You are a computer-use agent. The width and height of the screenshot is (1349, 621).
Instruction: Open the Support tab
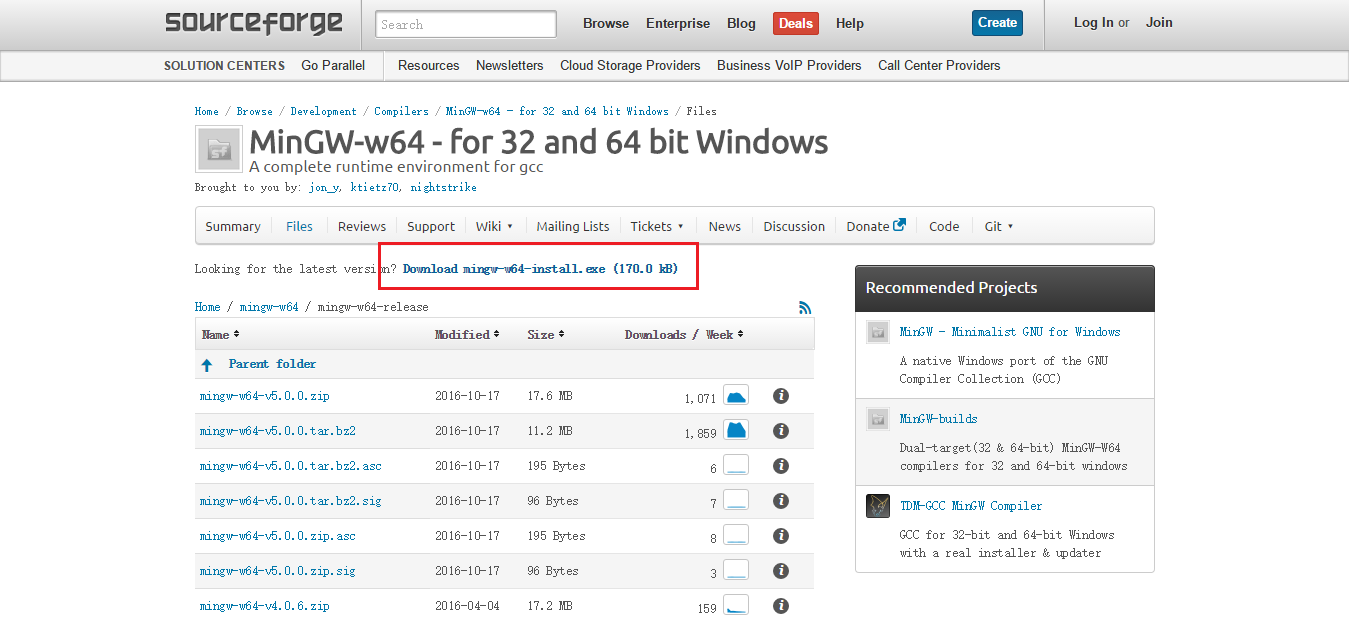431,226
